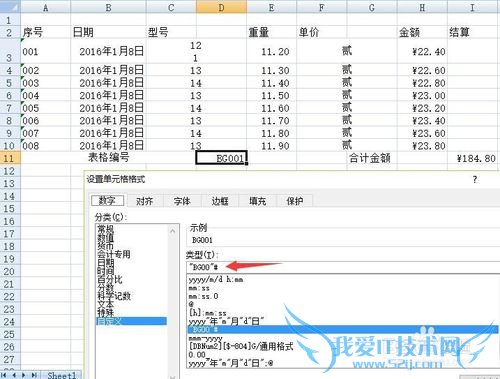Select column H header
The width and height of the screenshot is (500, 379).
[422, 7]
